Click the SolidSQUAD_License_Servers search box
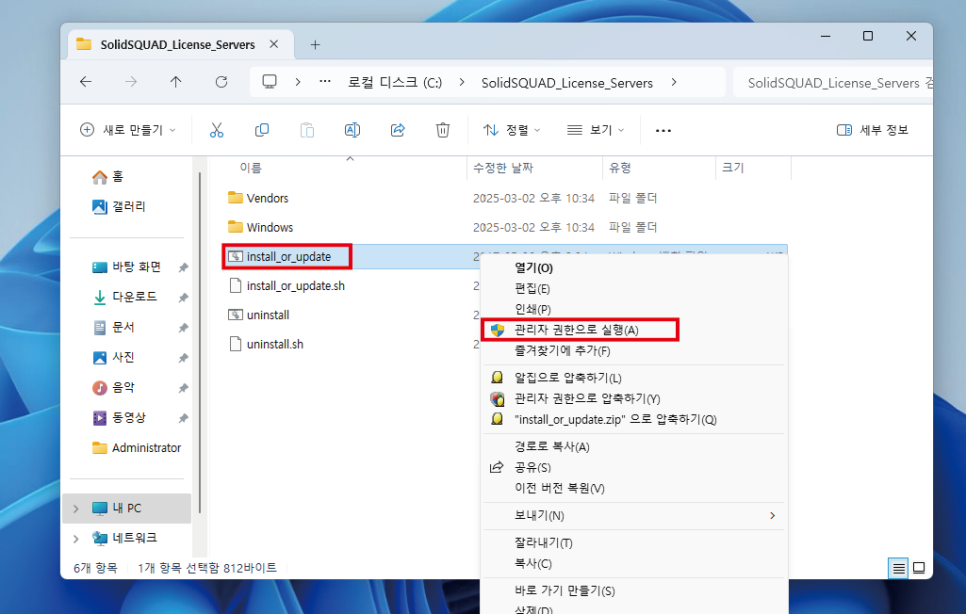Screen dimensions: 966x614 pos(832,83)
